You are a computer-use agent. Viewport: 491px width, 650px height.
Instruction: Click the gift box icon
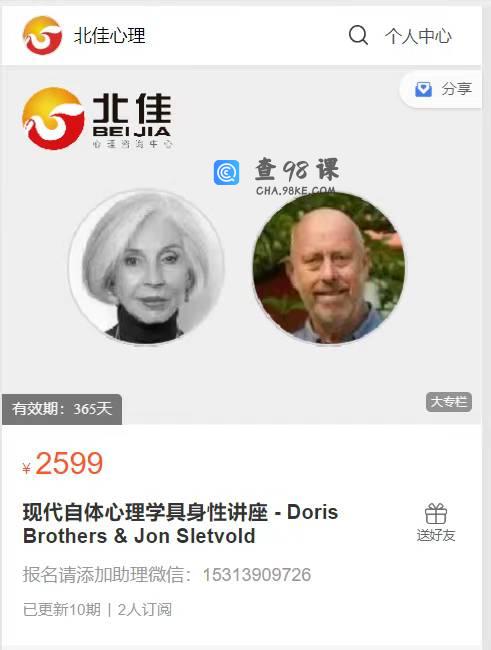tap(436, 514)
